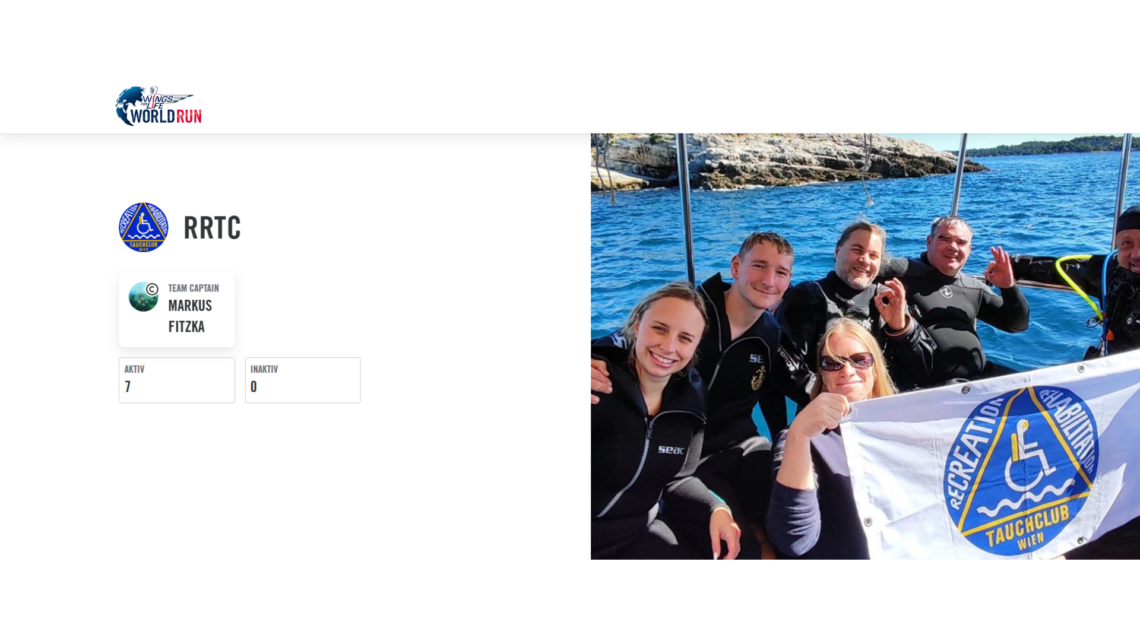
Task: Click the round RRTC team badge
Action: 143,227
